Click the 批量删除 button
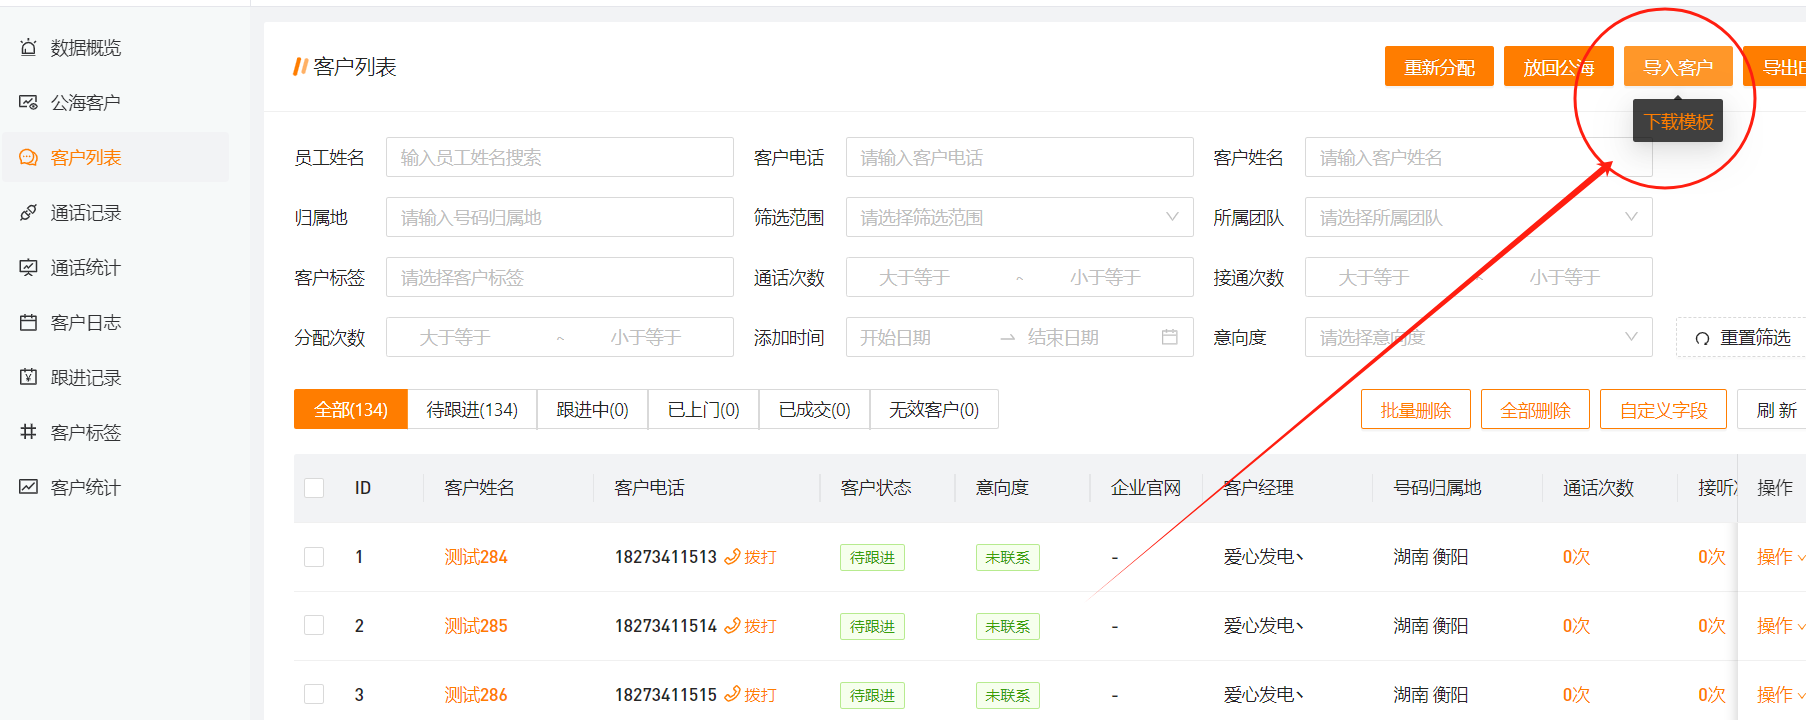This screenshot has width=1806, height=720. point(1415,409)
